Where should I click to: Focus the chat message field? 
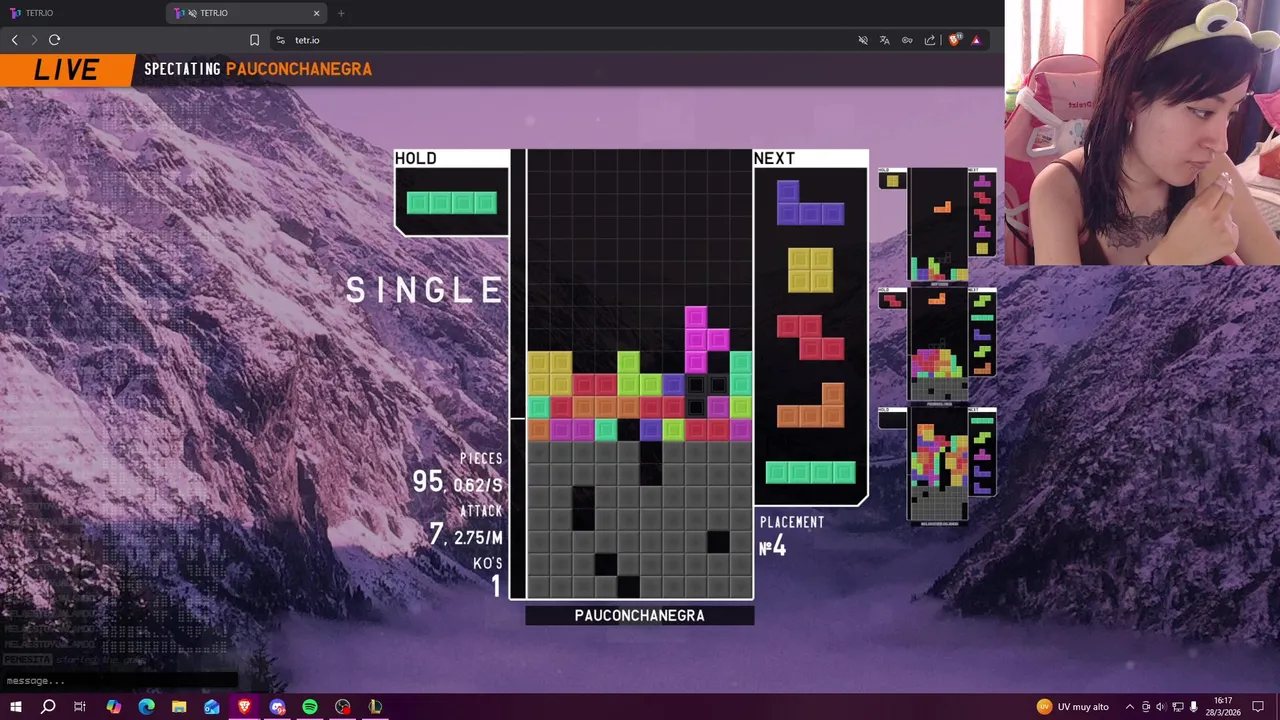(x=118, y=681)
